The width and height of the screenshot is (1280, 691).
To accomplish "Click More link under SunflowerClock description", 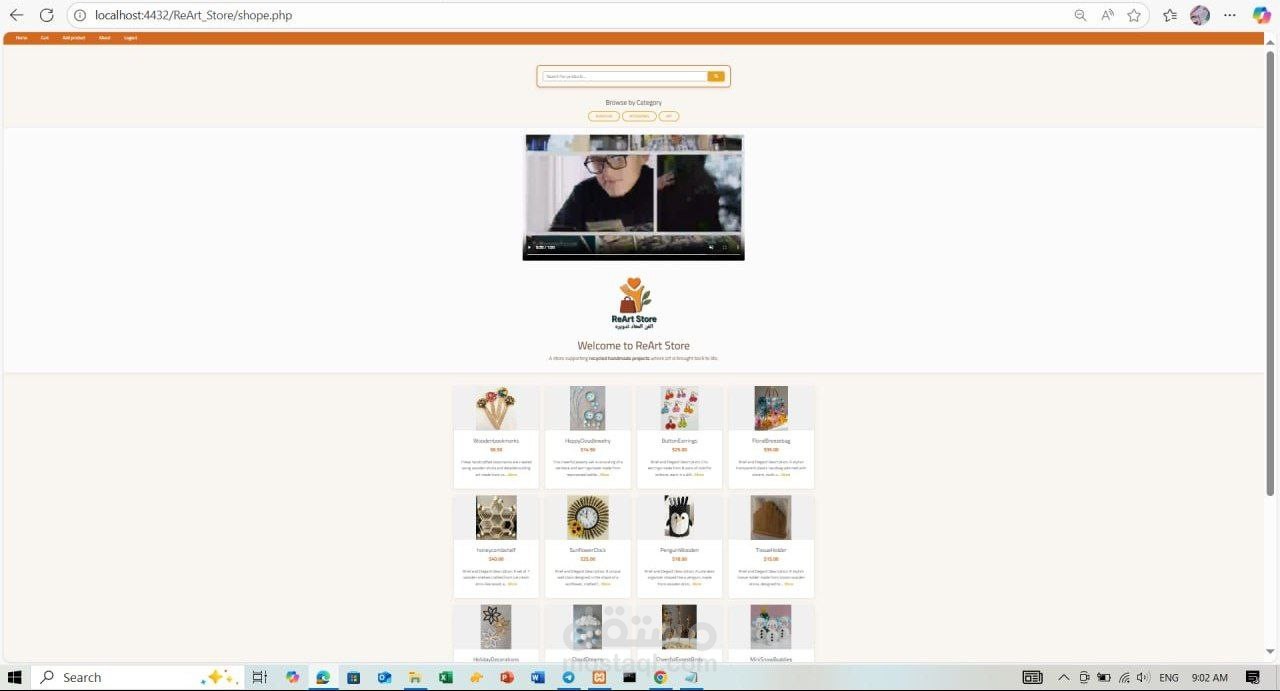I will [605, 583].
